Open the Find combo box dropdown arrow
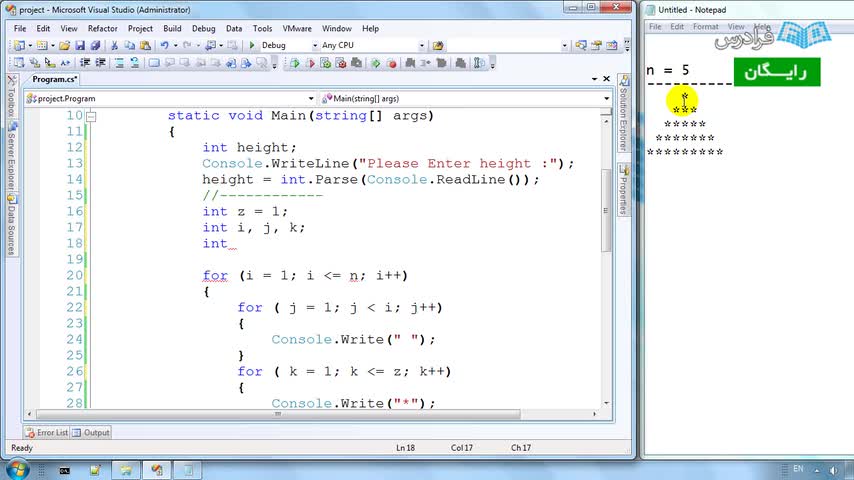 [x=564, y=46]
